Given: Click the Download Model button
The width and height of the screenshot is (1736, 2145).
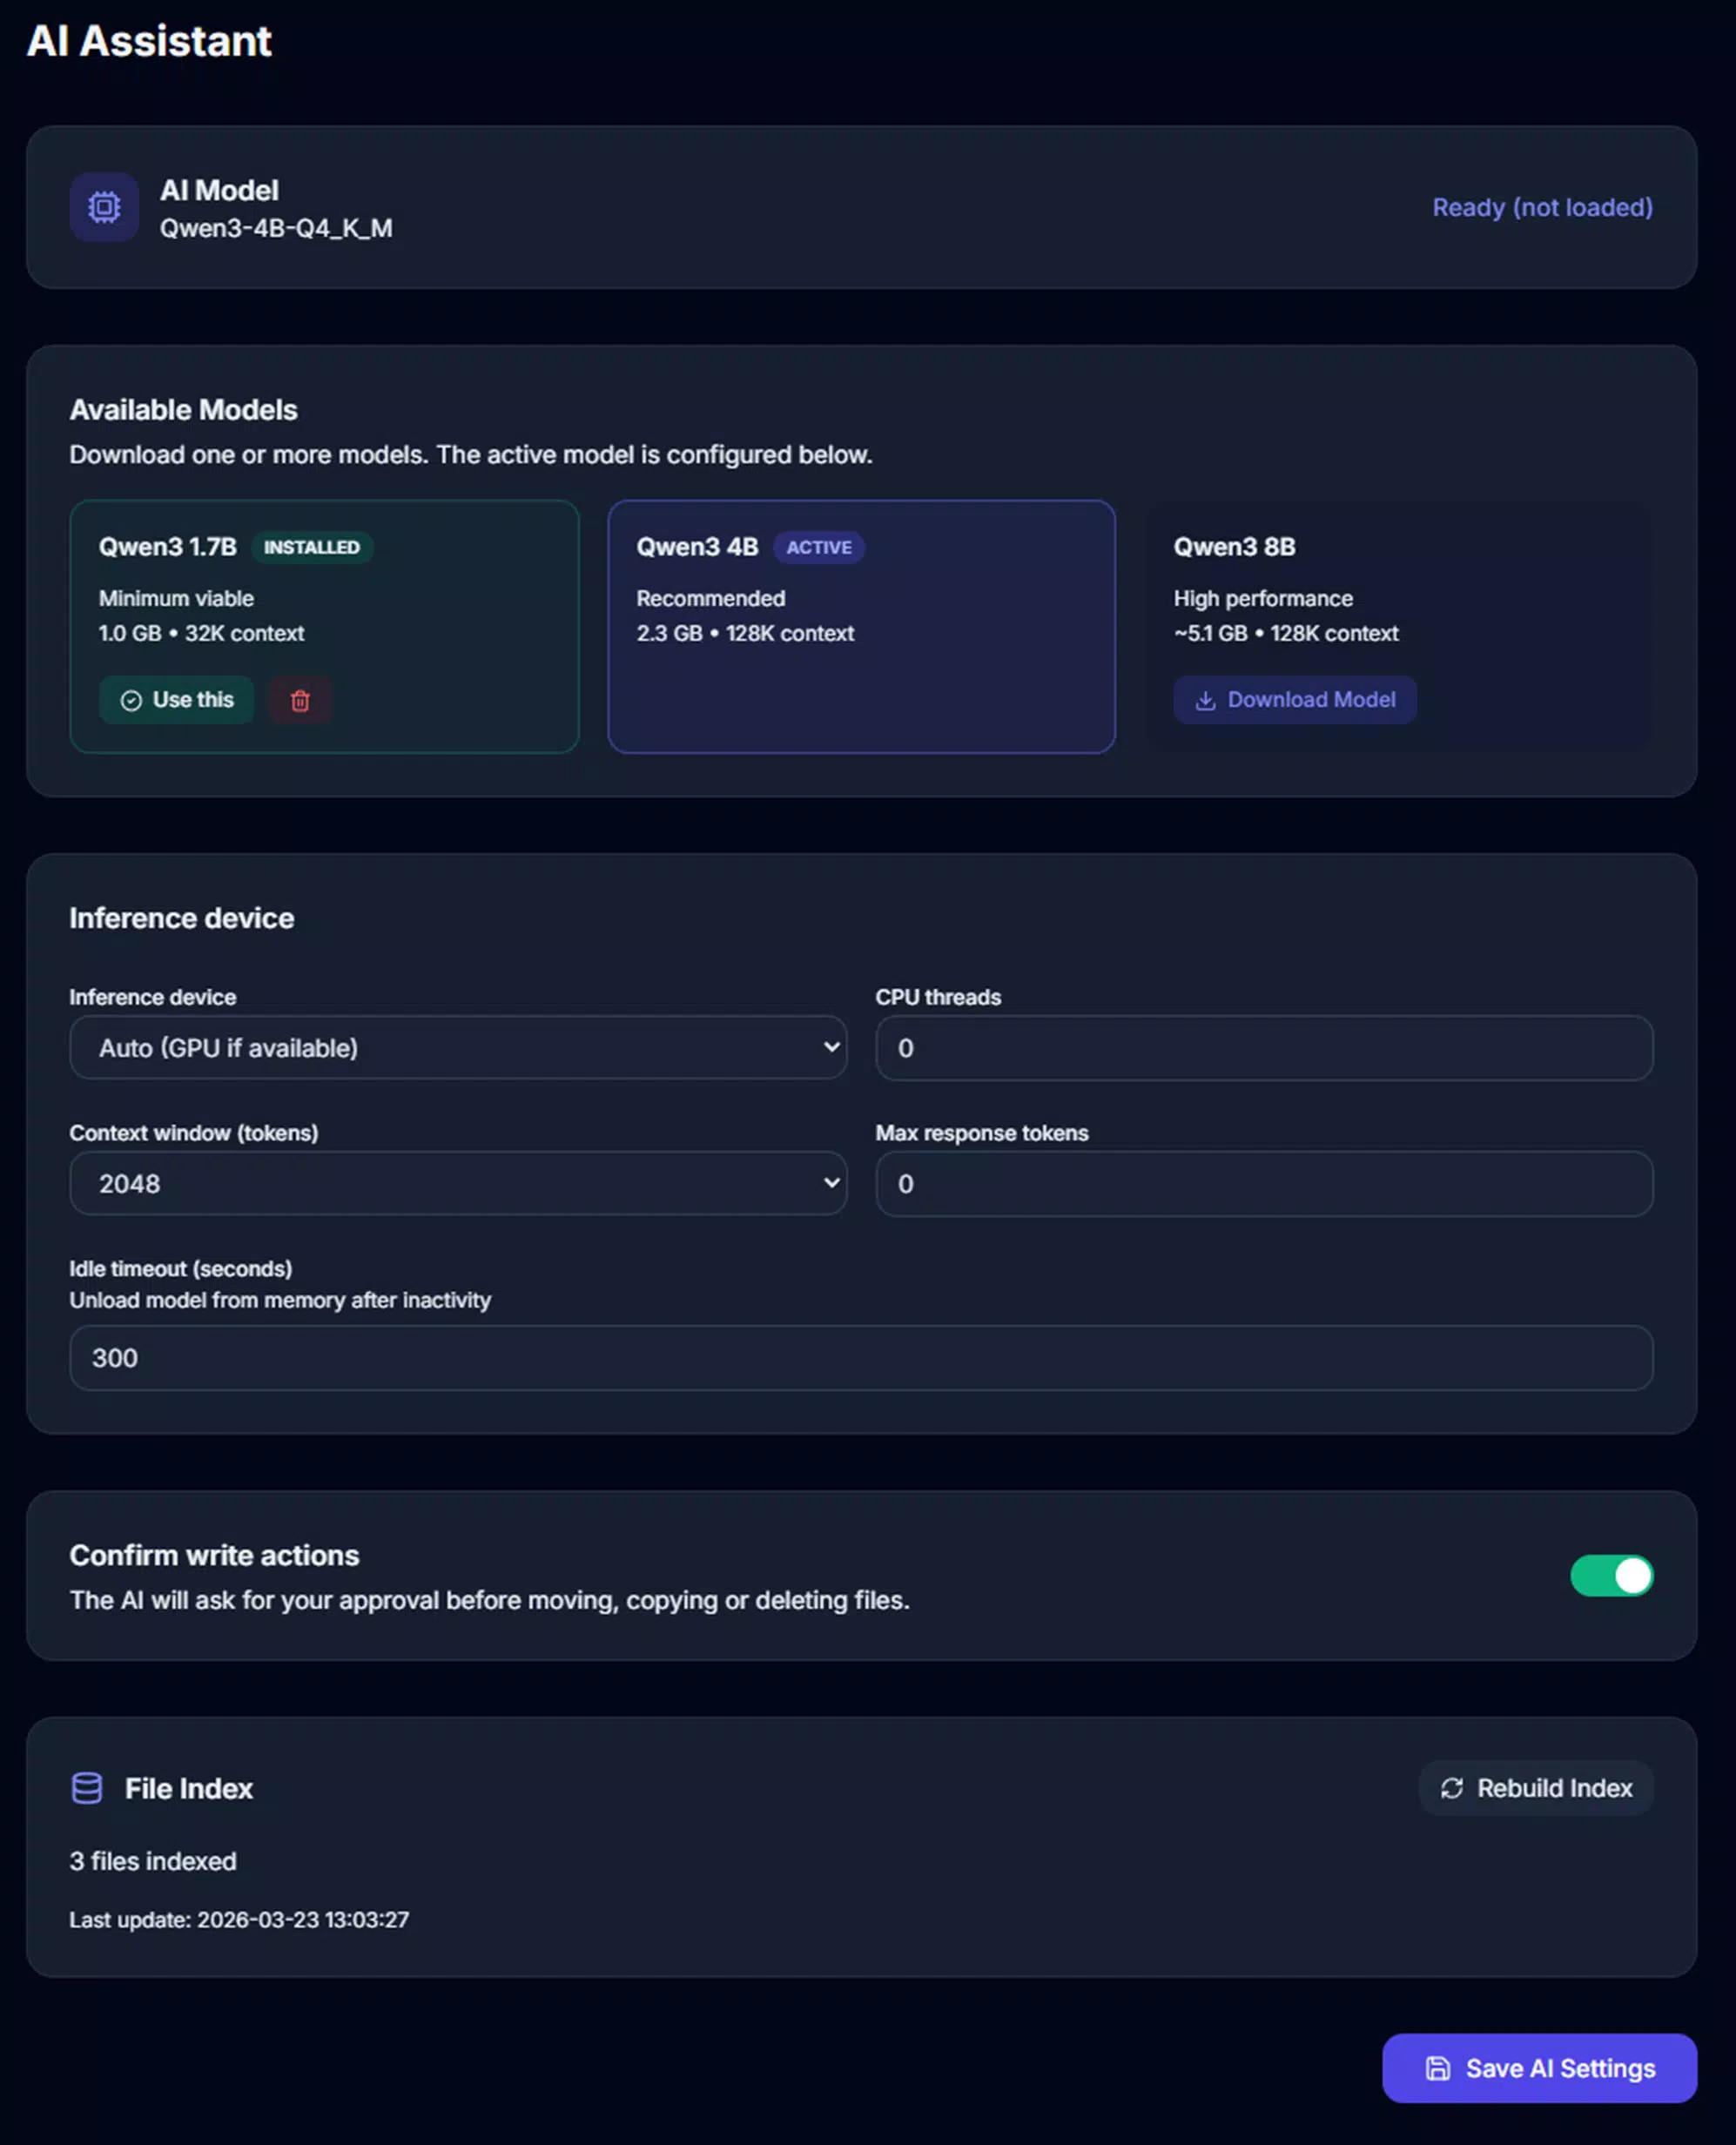Looking at the screenshot, I should click(x=1295, y=700).
